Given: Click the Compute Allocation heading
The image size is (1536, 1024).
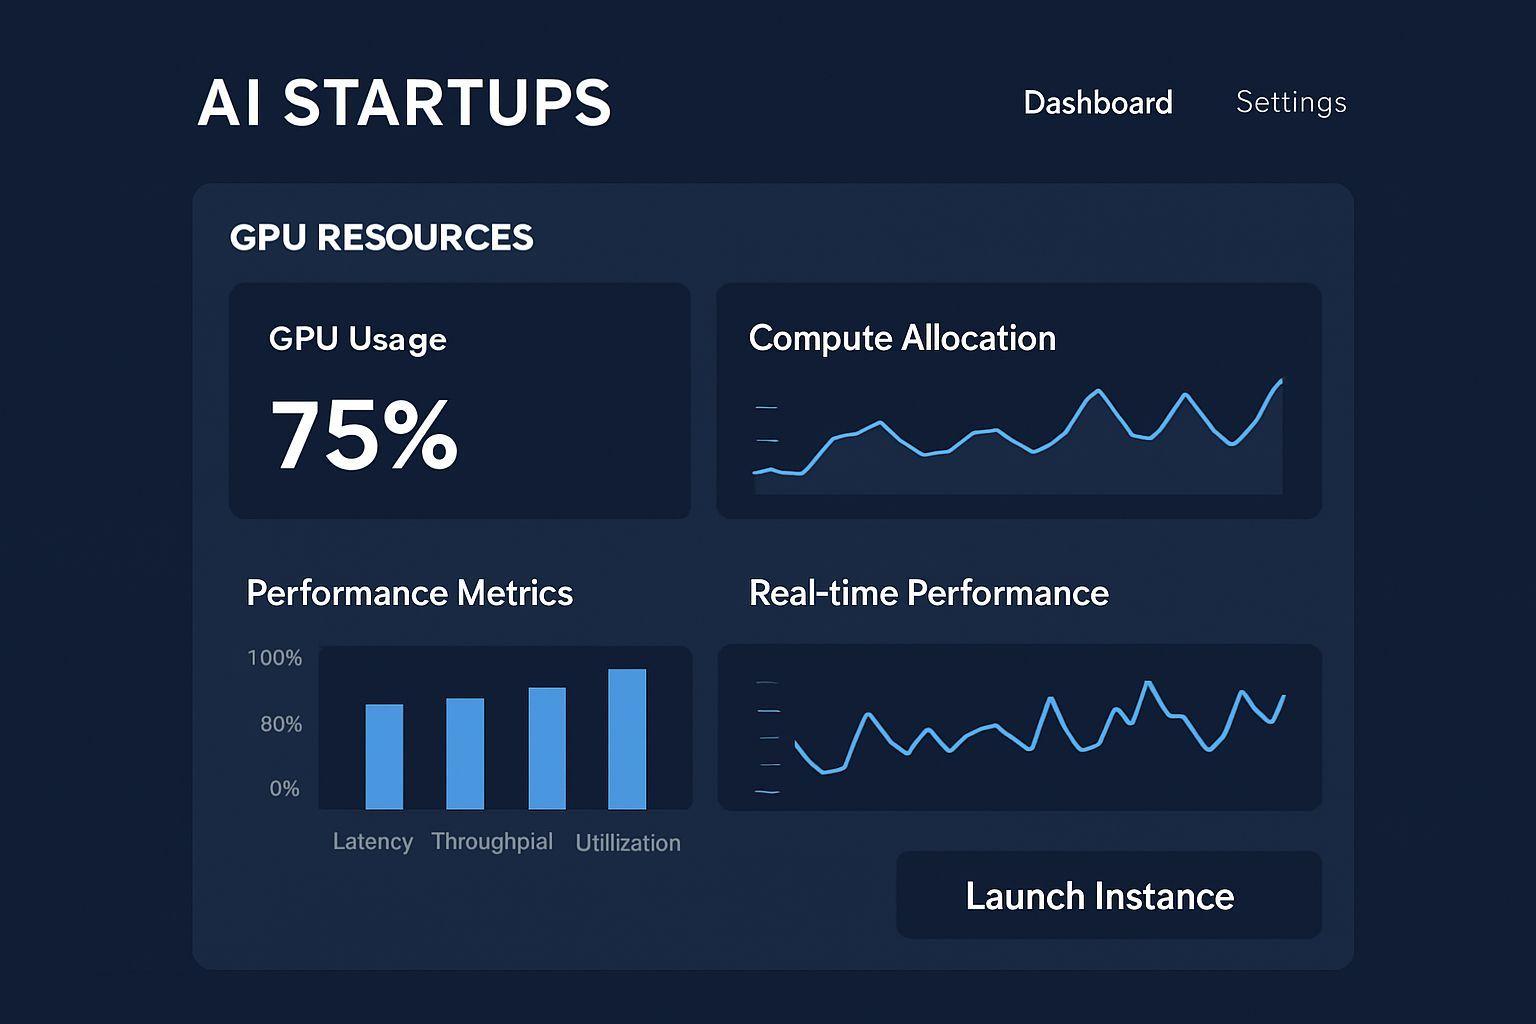Looking at the screenshot, I should pyautogui.click(x=901, y=338).
